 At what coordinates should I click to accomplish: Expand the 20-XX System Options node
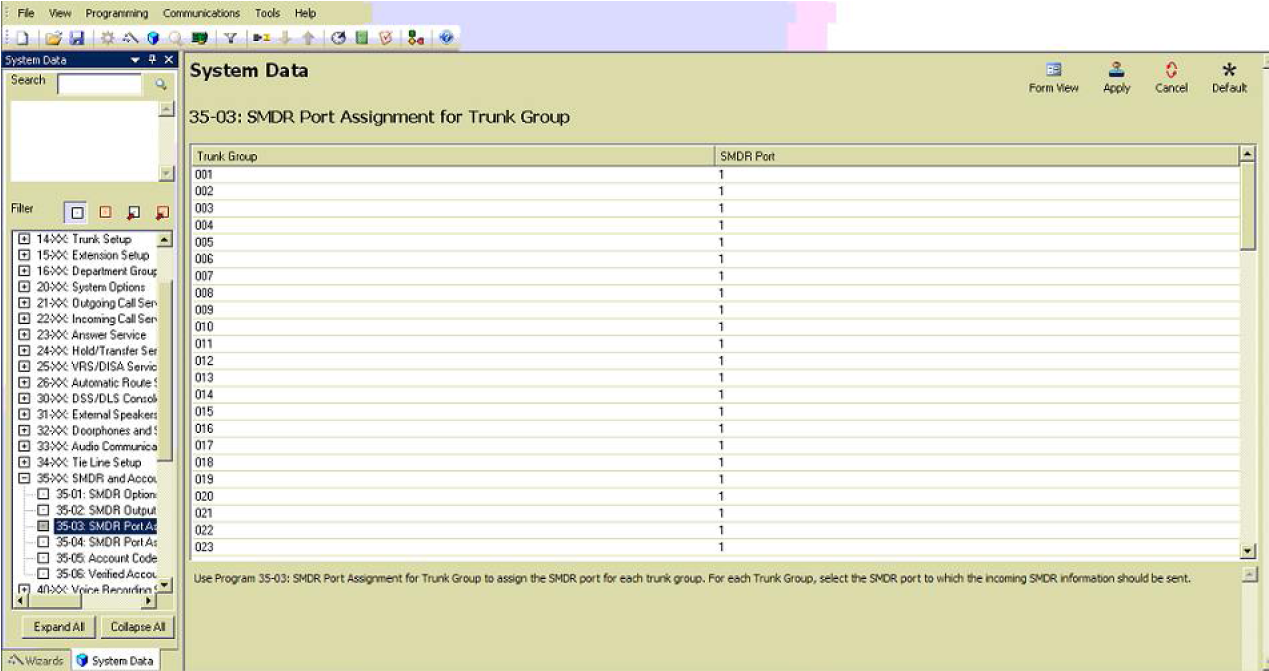tap(24, 287)
